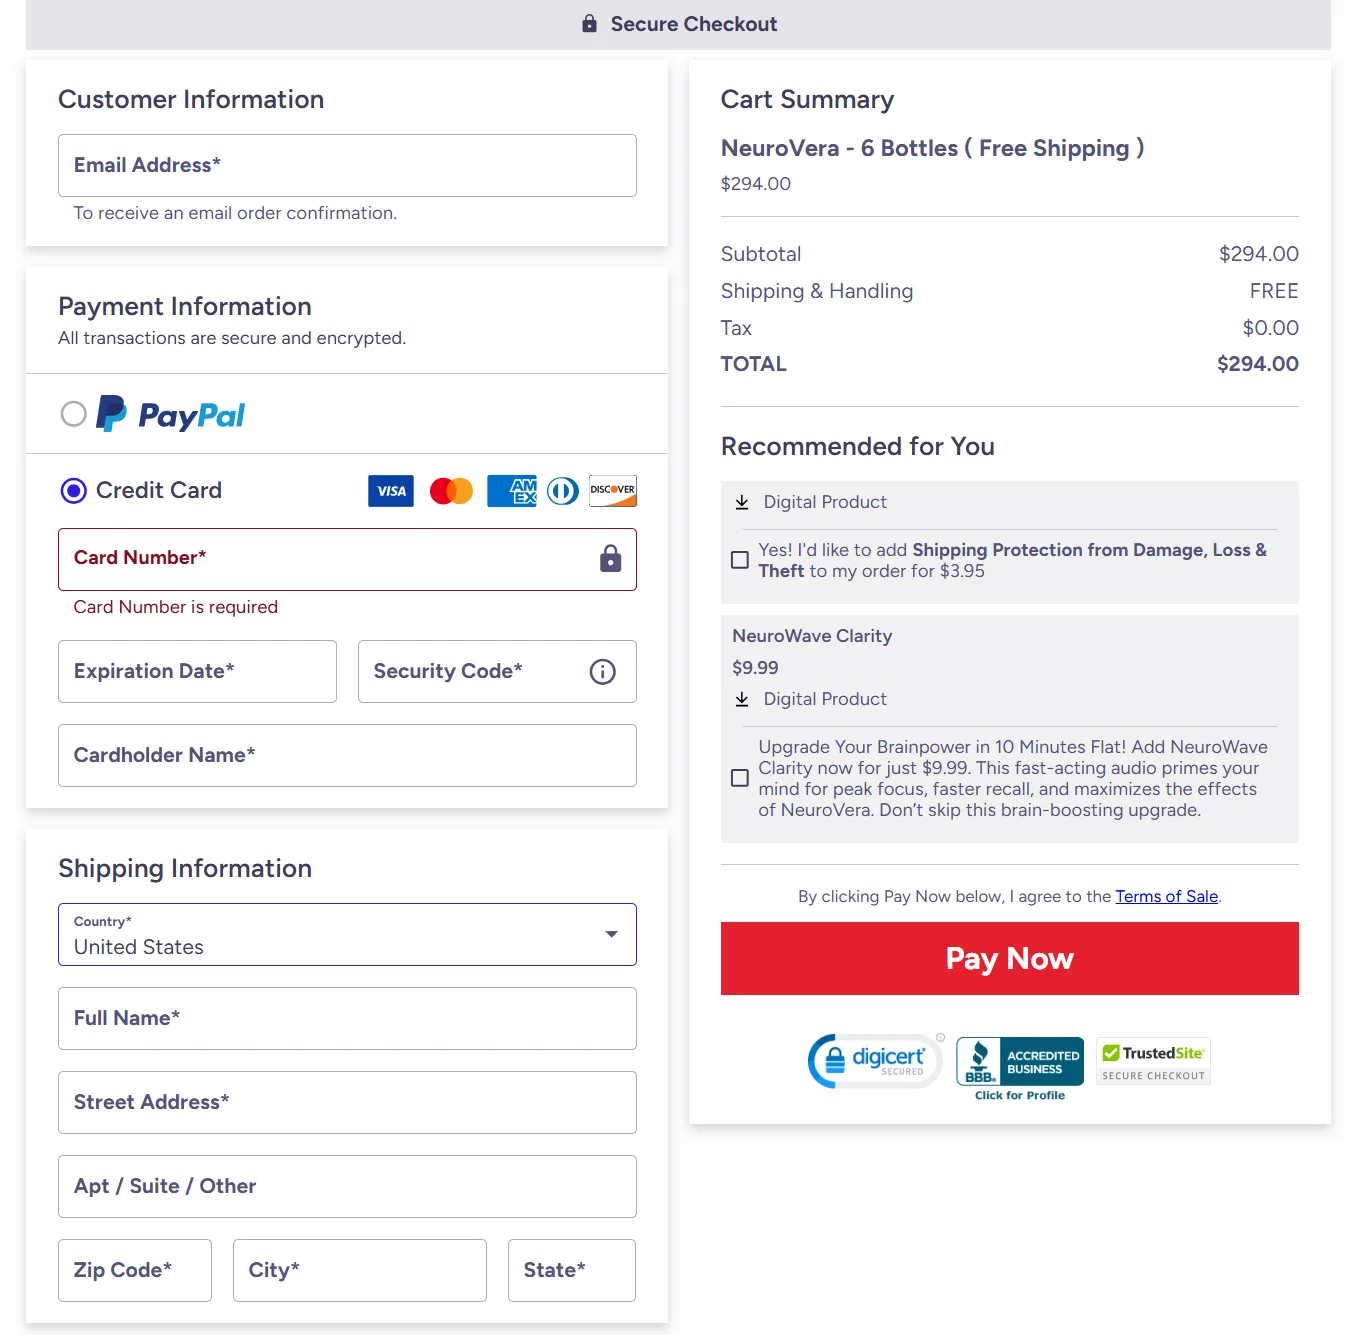Check the Shipping Protection checkbox

click(740, 561)
